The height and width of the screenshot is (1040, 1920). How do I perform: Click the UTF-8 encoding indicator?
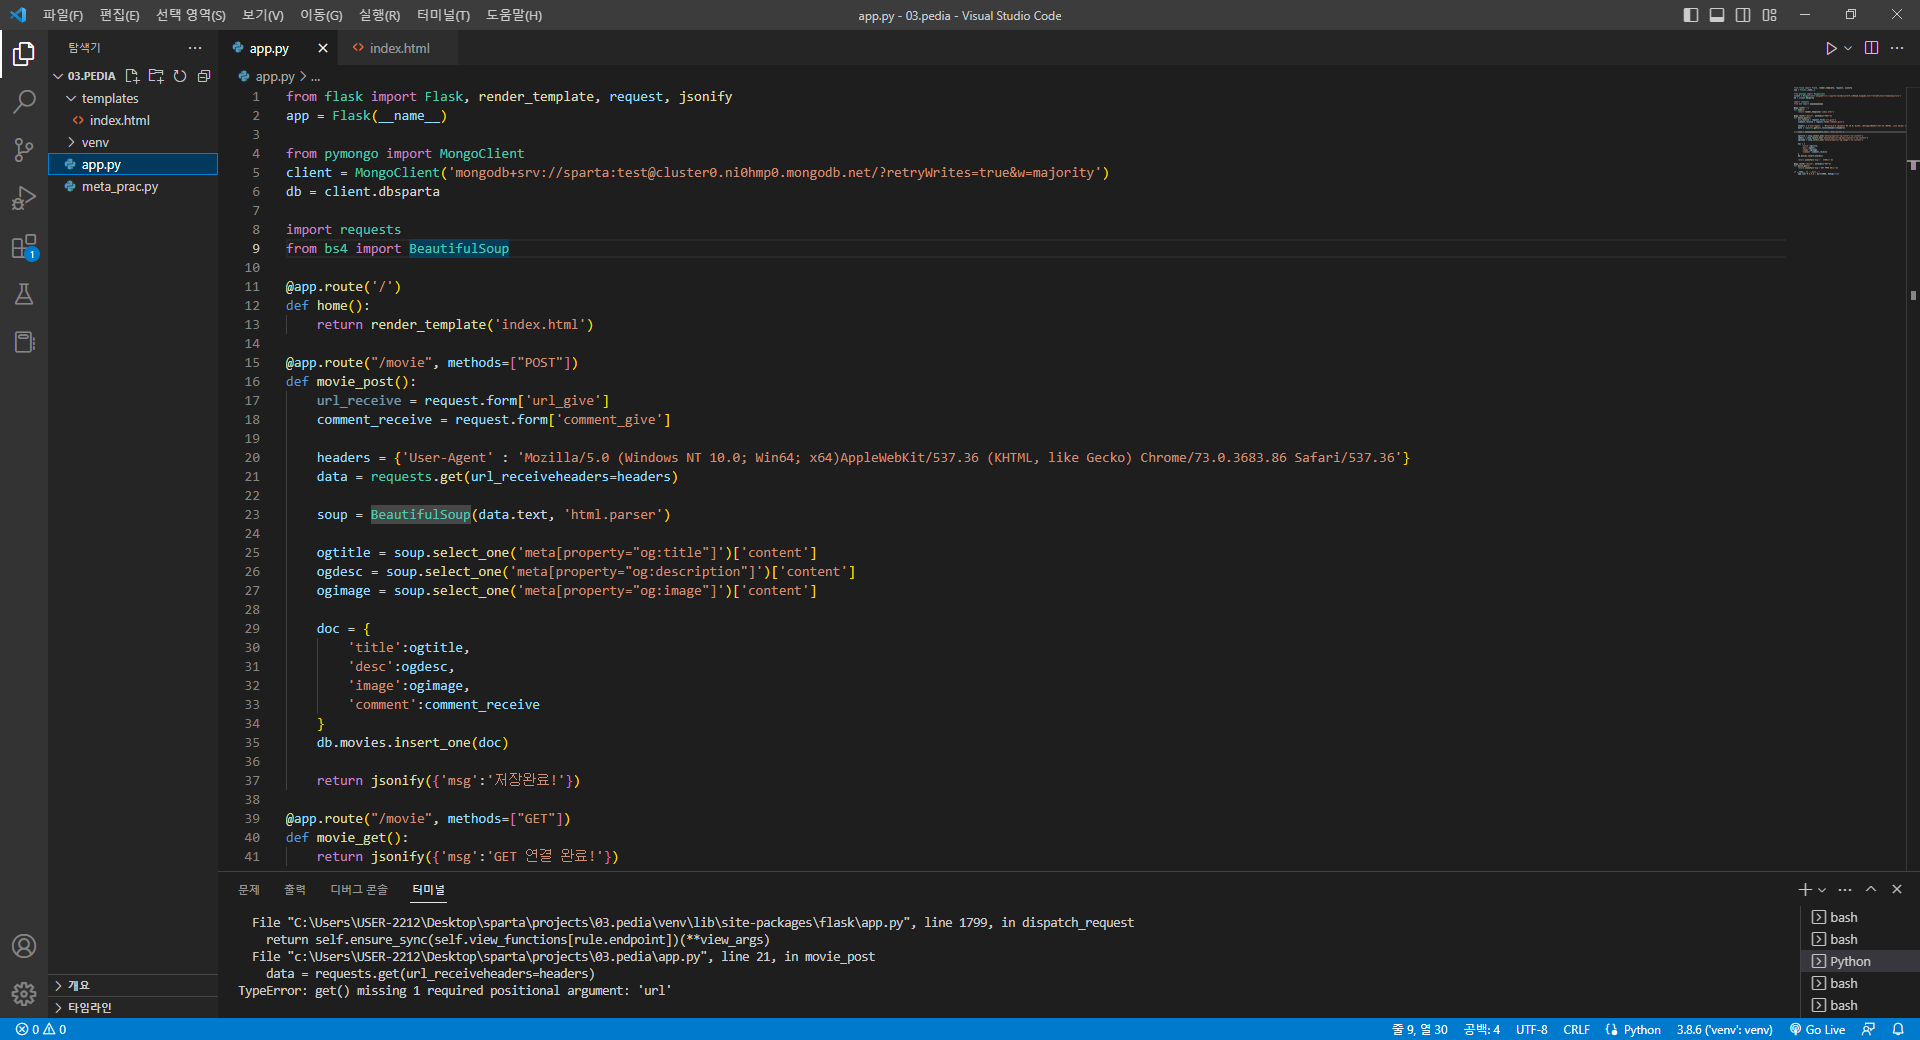(x=1531, y=1029)
